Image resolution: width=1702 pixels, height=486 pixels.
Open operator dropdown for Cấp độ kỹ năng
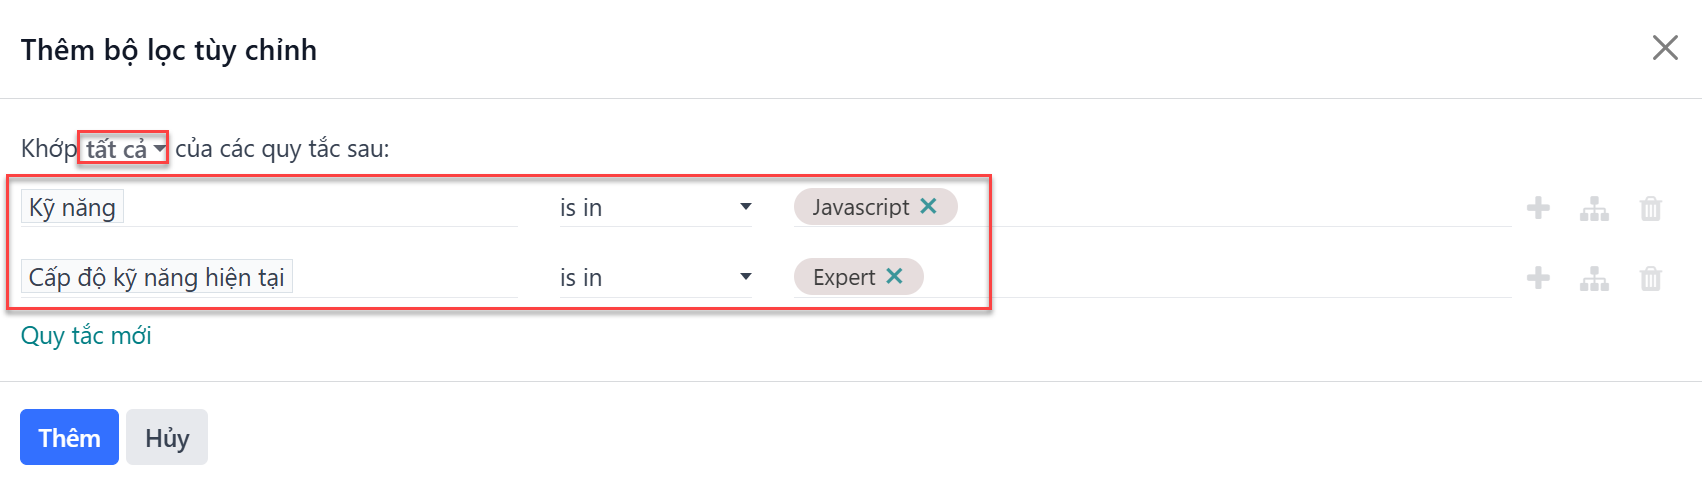(655, 277)
